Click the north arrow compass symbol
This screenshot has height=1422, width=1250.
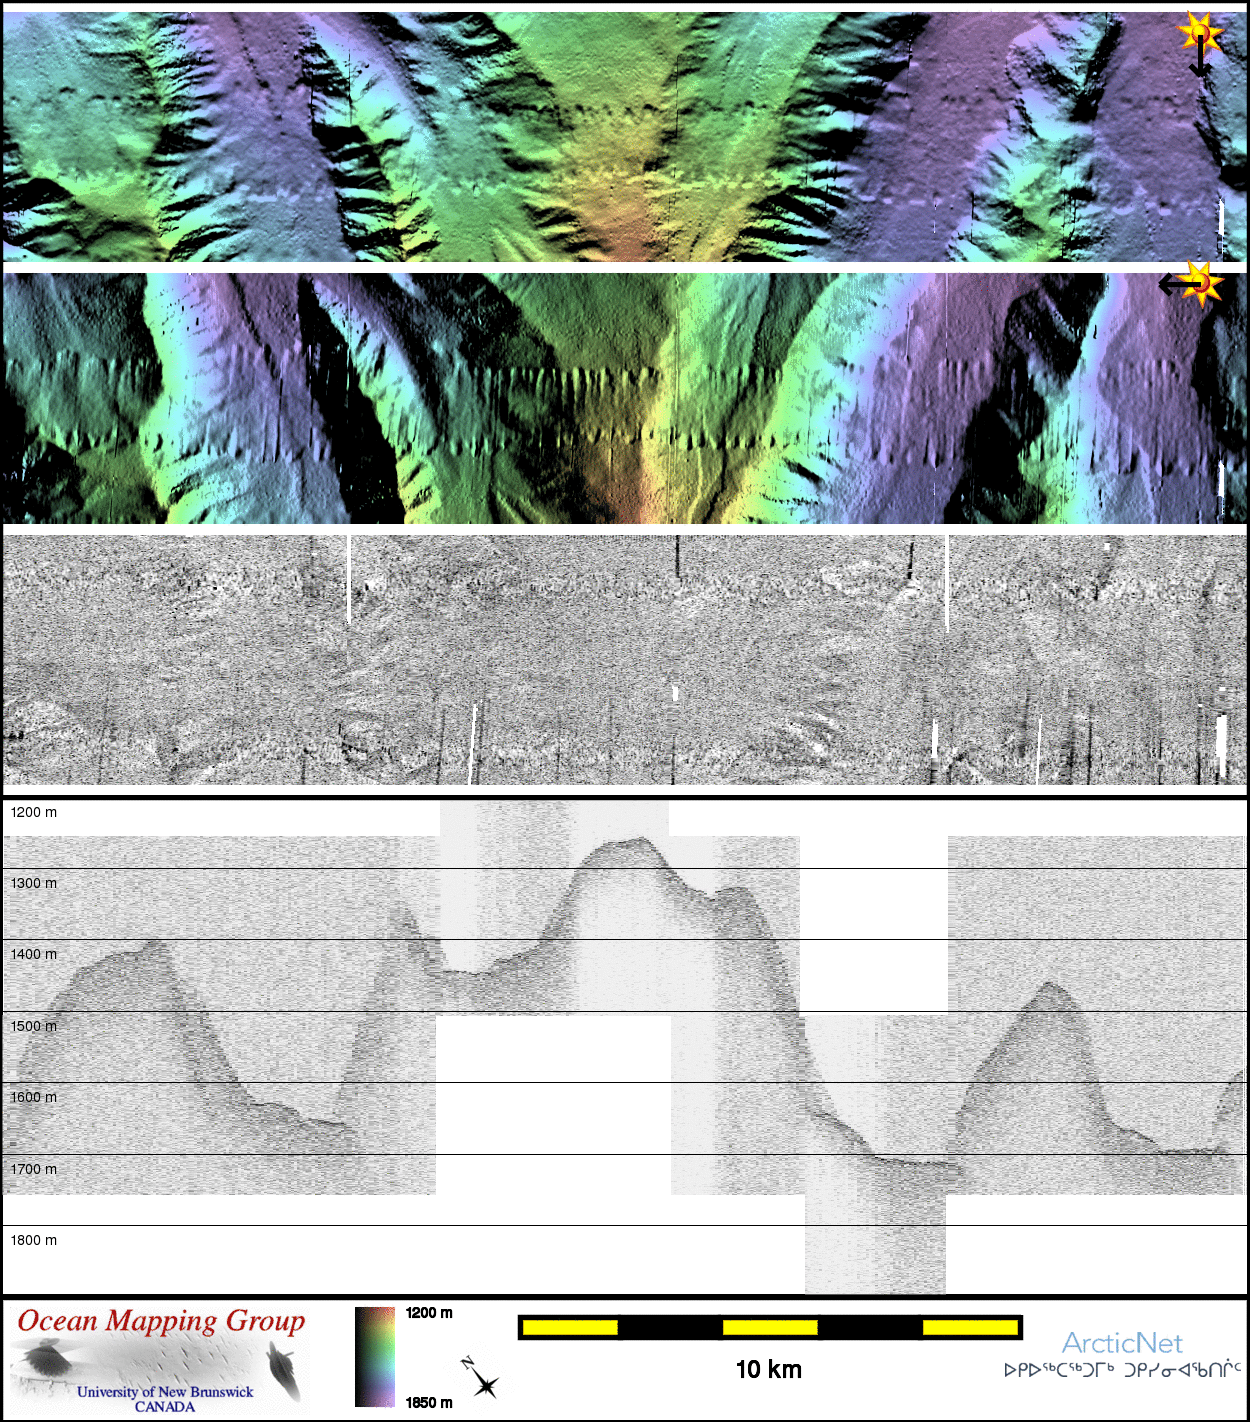tap(481, 1379)
